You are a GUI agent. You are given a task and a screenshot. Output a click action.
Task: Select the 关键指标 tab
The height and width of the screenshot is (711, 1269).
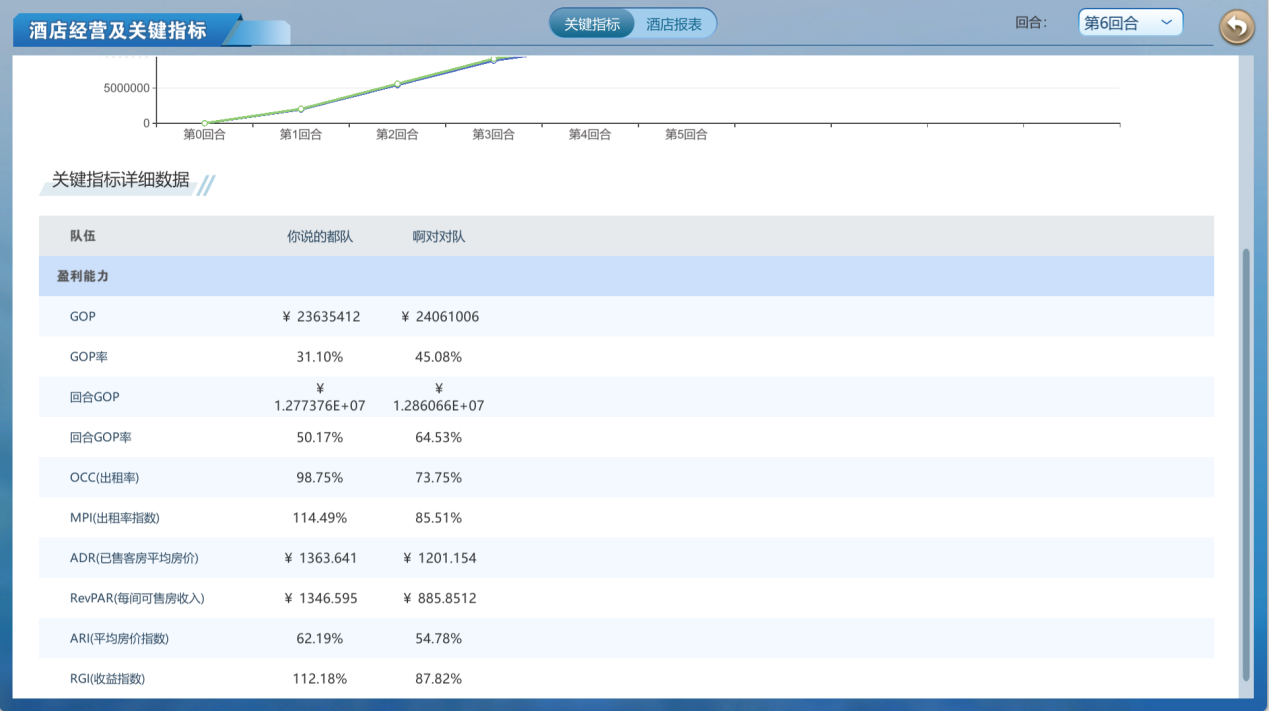[592, 24]
